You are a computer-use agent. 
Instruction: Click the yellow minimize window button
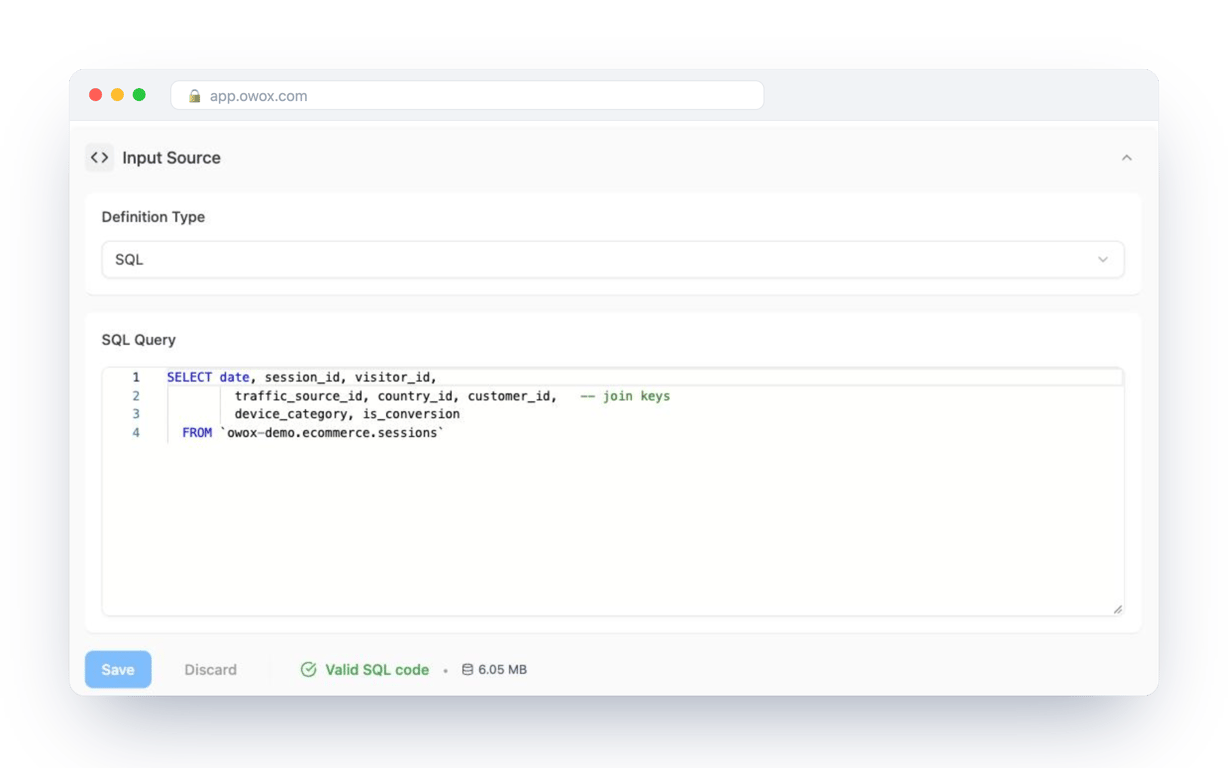pos(117,95)
